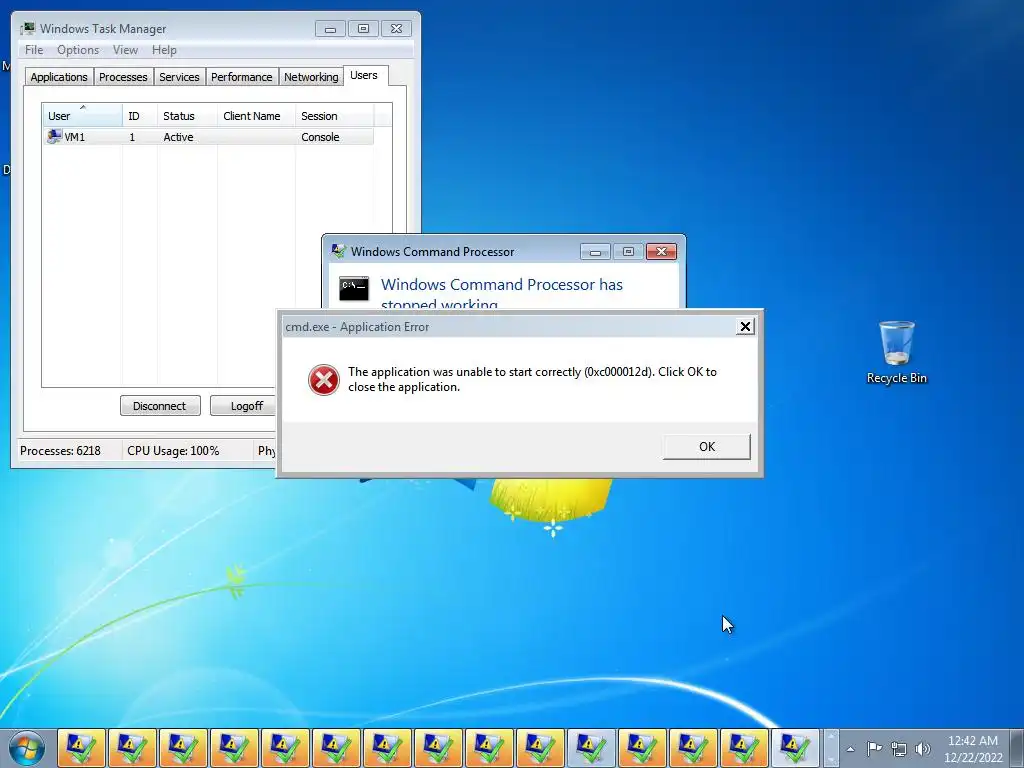Sort by the User column header
Viewport: 1024px width, 768px height.
pyautogui.click(x=82, y=116)
